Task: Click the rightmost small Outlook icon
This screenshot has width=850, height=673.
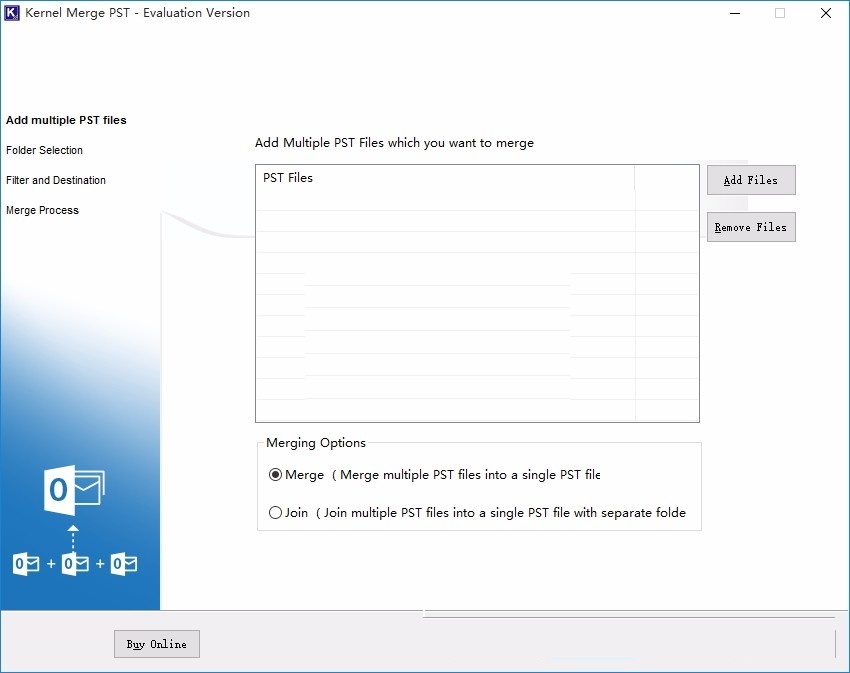Action: 124,564
